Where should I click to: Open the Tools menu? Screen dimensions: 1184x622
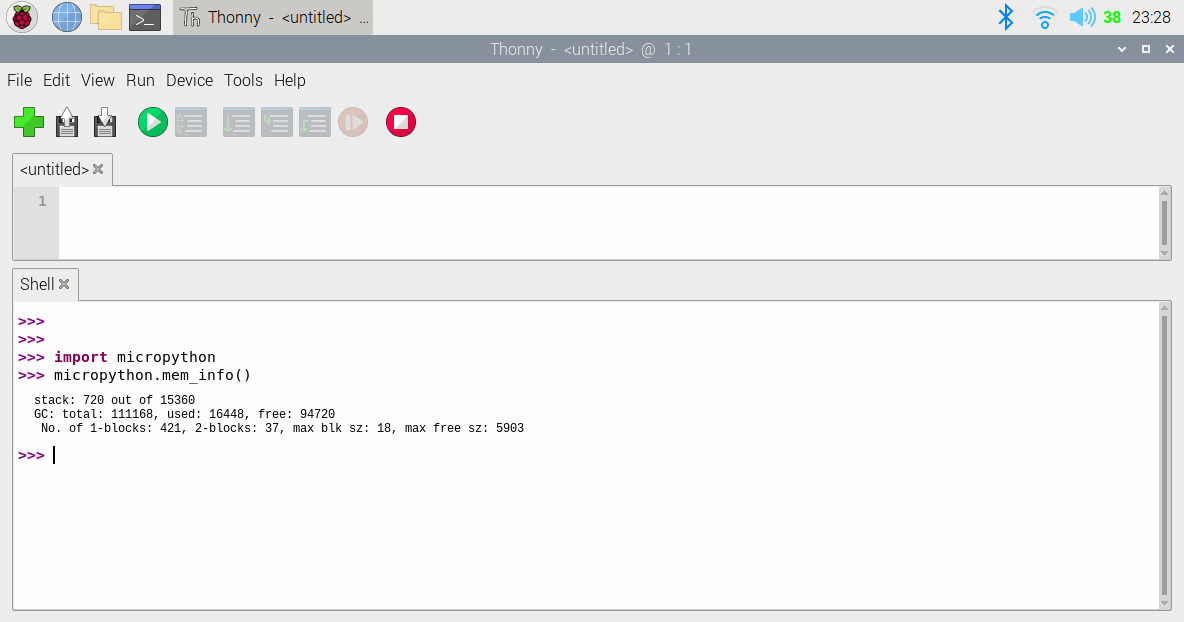coord(243,80)
